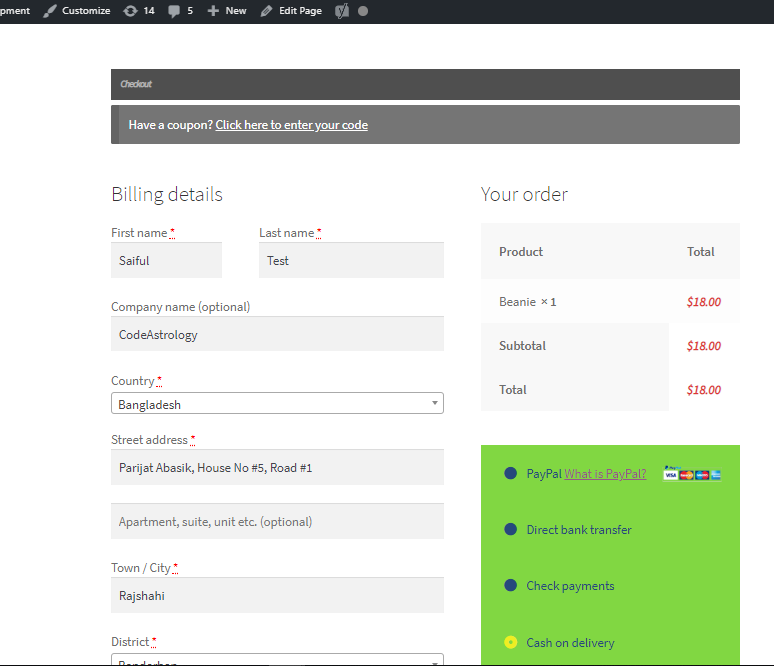Click the First name field containing Saiful
This screenshot has height=666, width=774.
coord(166,260)
